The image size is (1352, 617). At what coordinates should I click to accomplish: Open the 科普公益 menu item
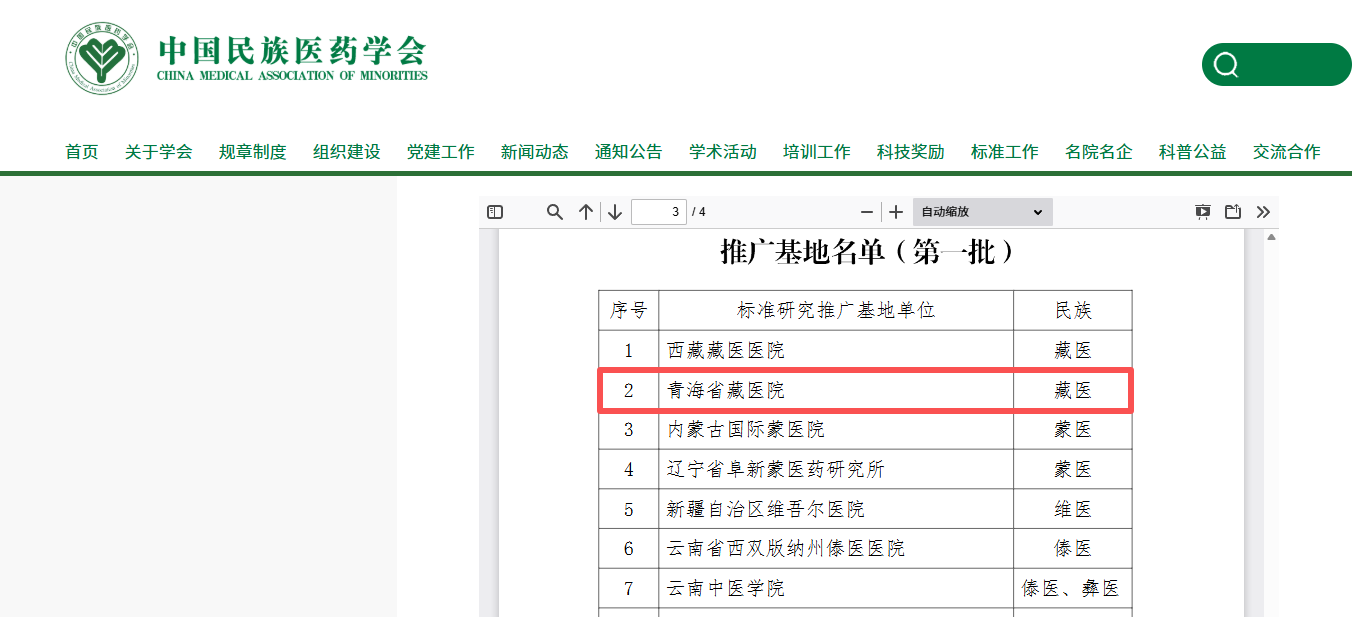[1193, 152]
